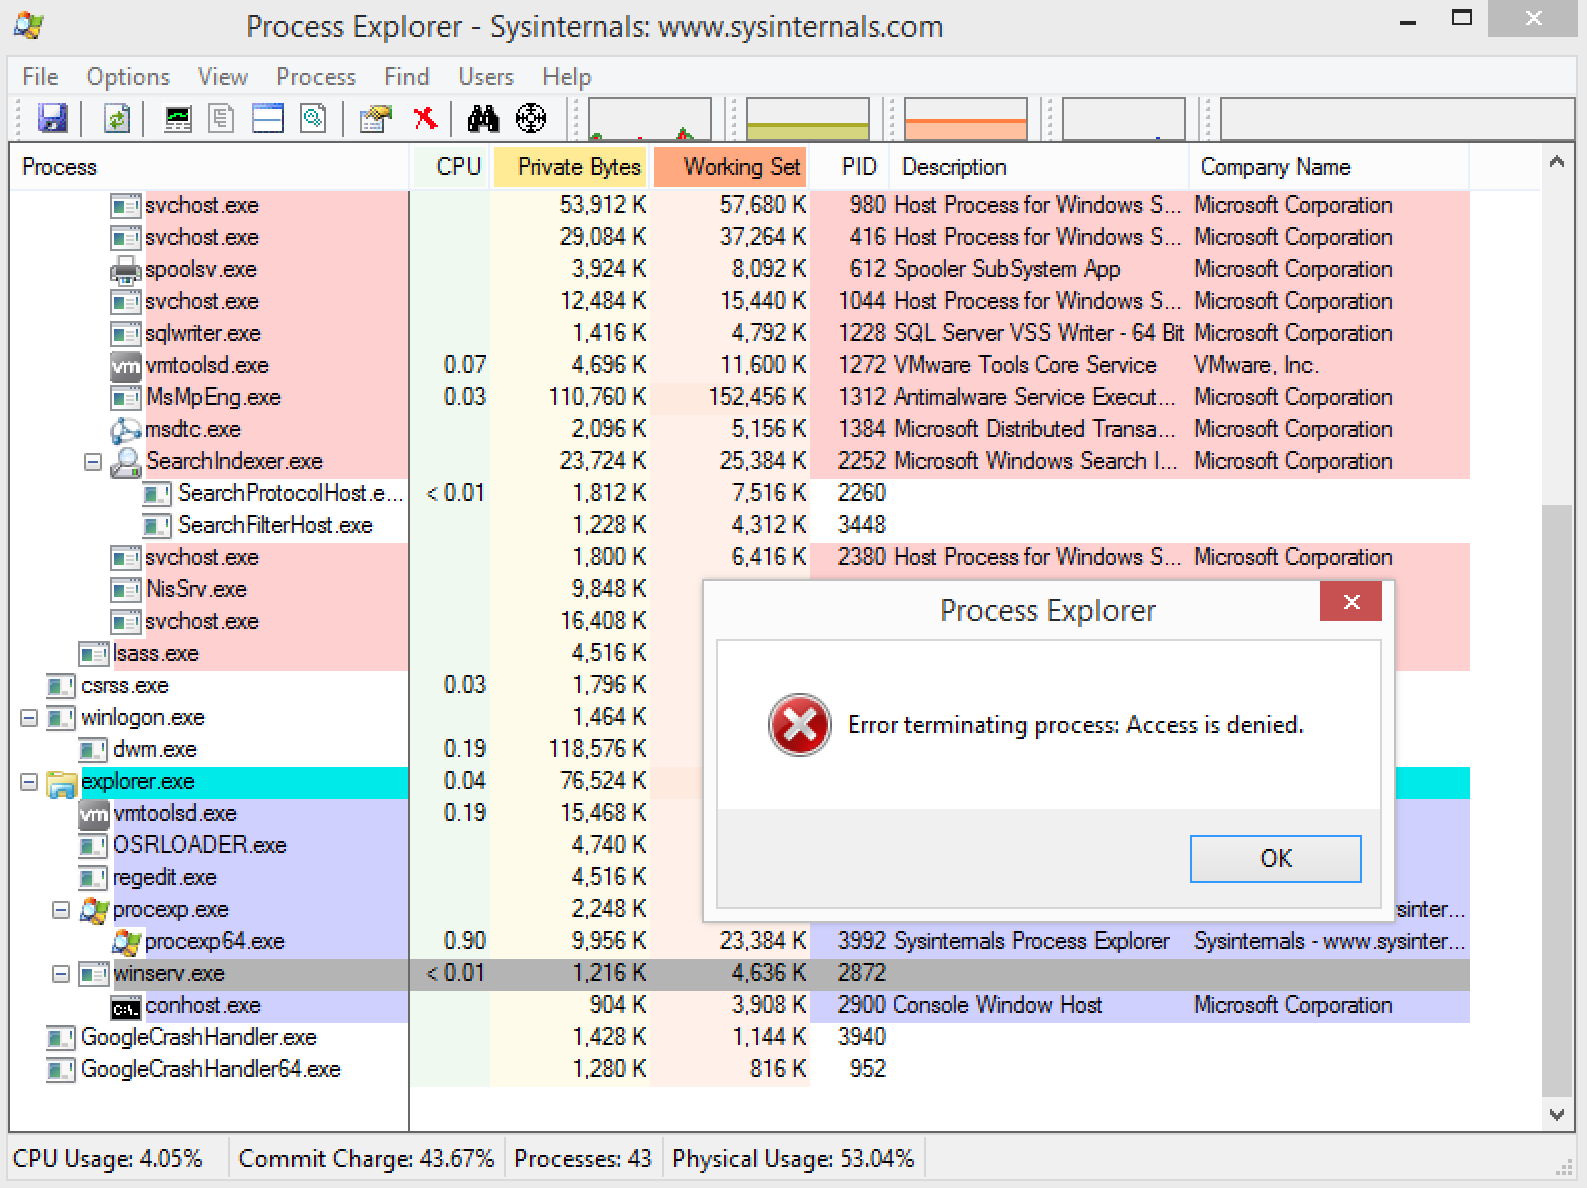Viewport: 1587px width, 1188px height.
Task: Open the Users menu
Action: click(x=486, y=77)
